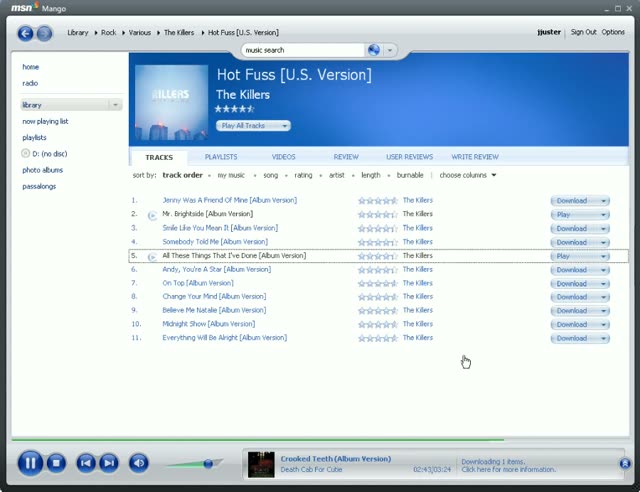Switch to the TRACKS tab
The image size is (640, 492).
(x=159, y=158)
